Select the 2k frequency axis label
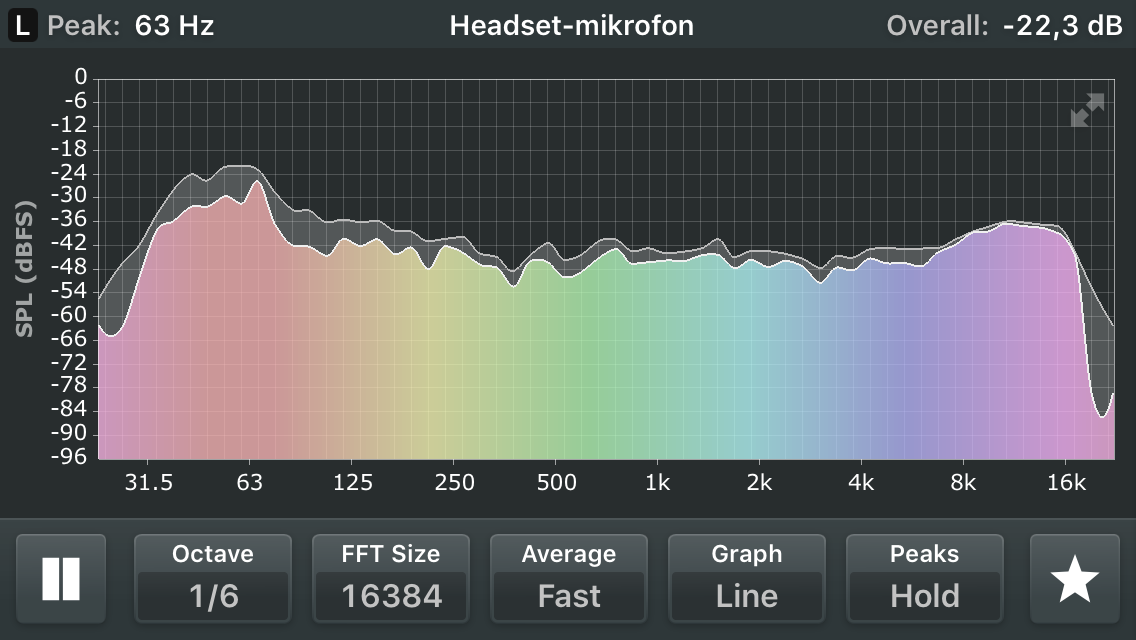This screenshot has width=1136, height=640. tap(759, 483)
